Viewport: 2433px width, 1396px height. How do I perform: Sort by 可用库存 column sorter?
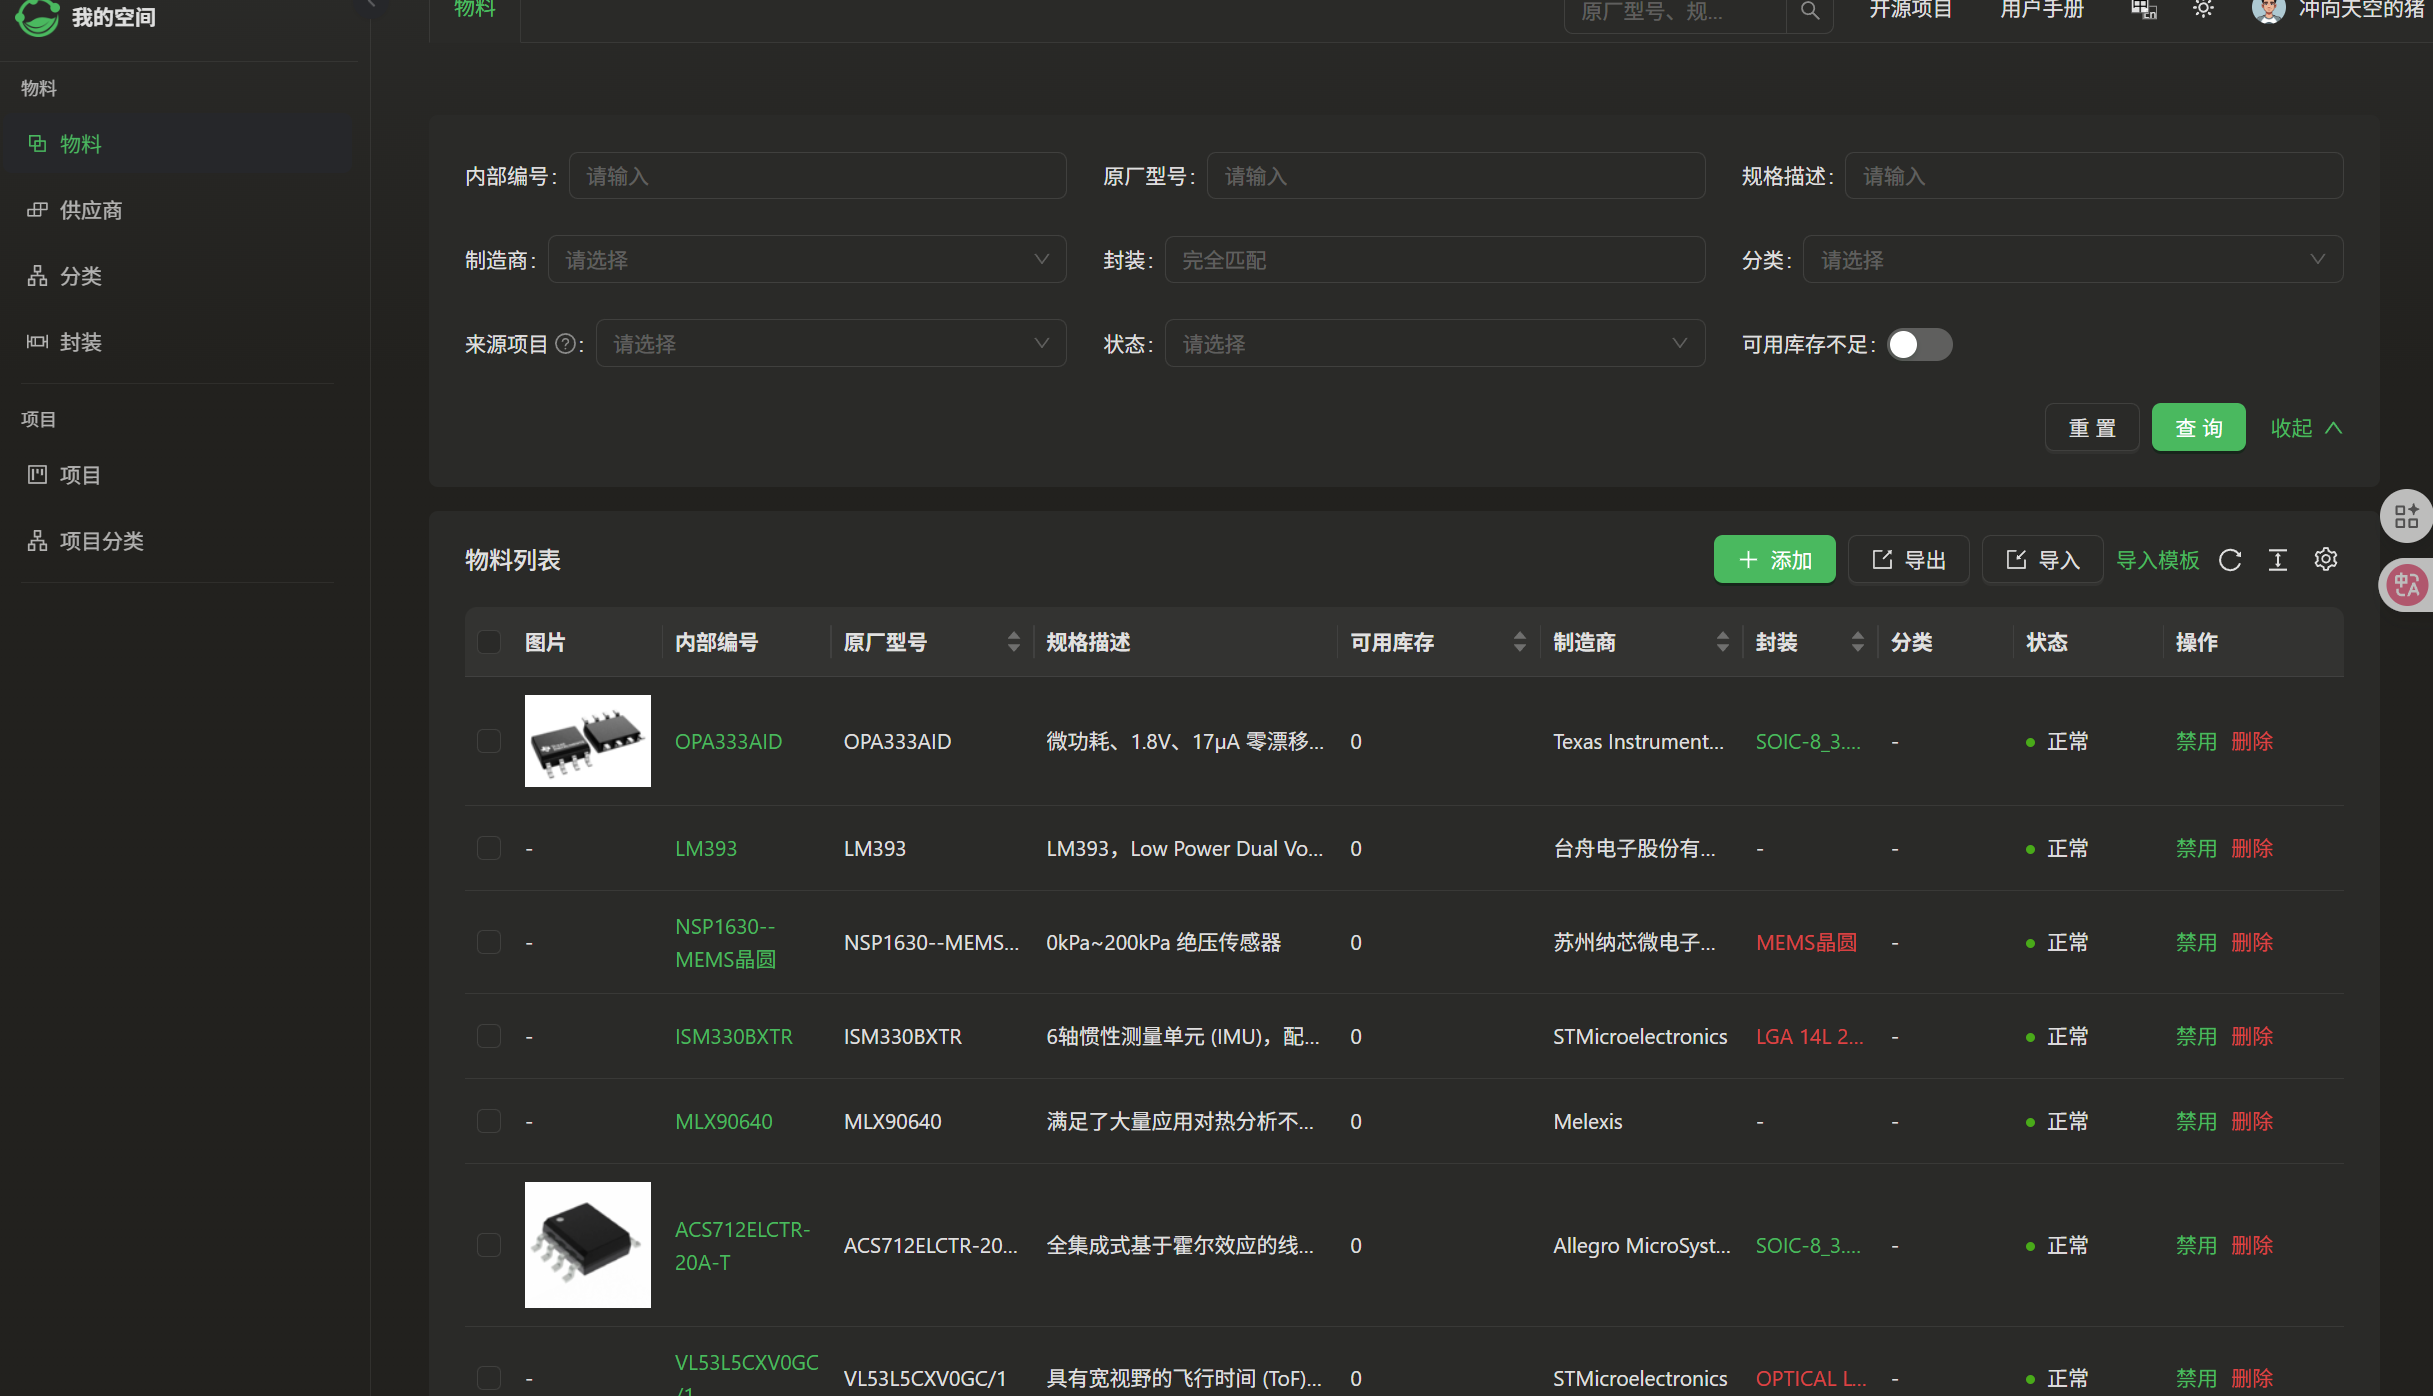1519,642
